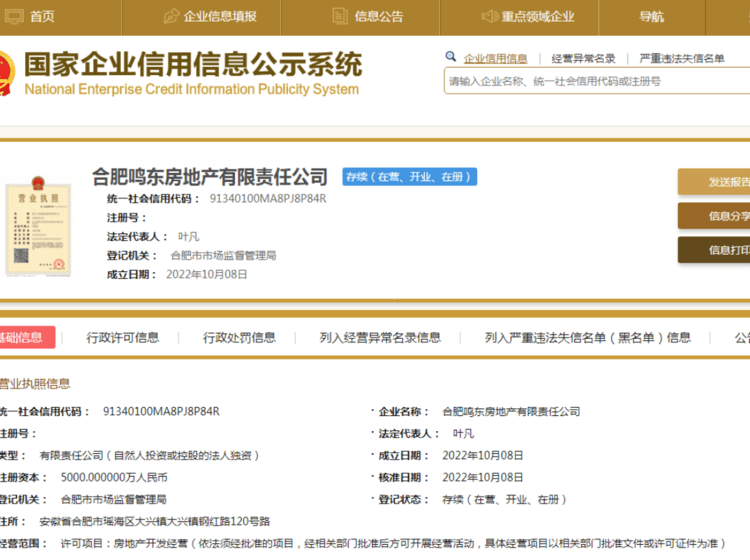The width and height of the screenshot is (750, 560).
Task: Open the 导航 menu item
Action: (x=651, y=17)
